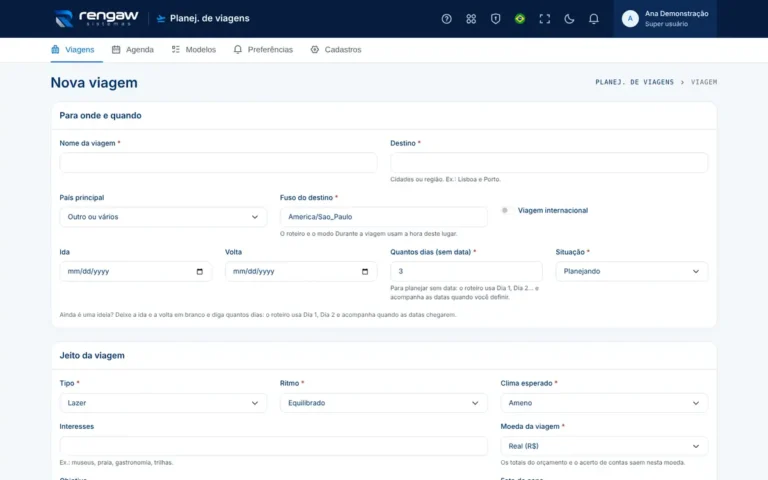Open the Situação dropdown
Screen dimensions: 768x480
tap(631, 271)
